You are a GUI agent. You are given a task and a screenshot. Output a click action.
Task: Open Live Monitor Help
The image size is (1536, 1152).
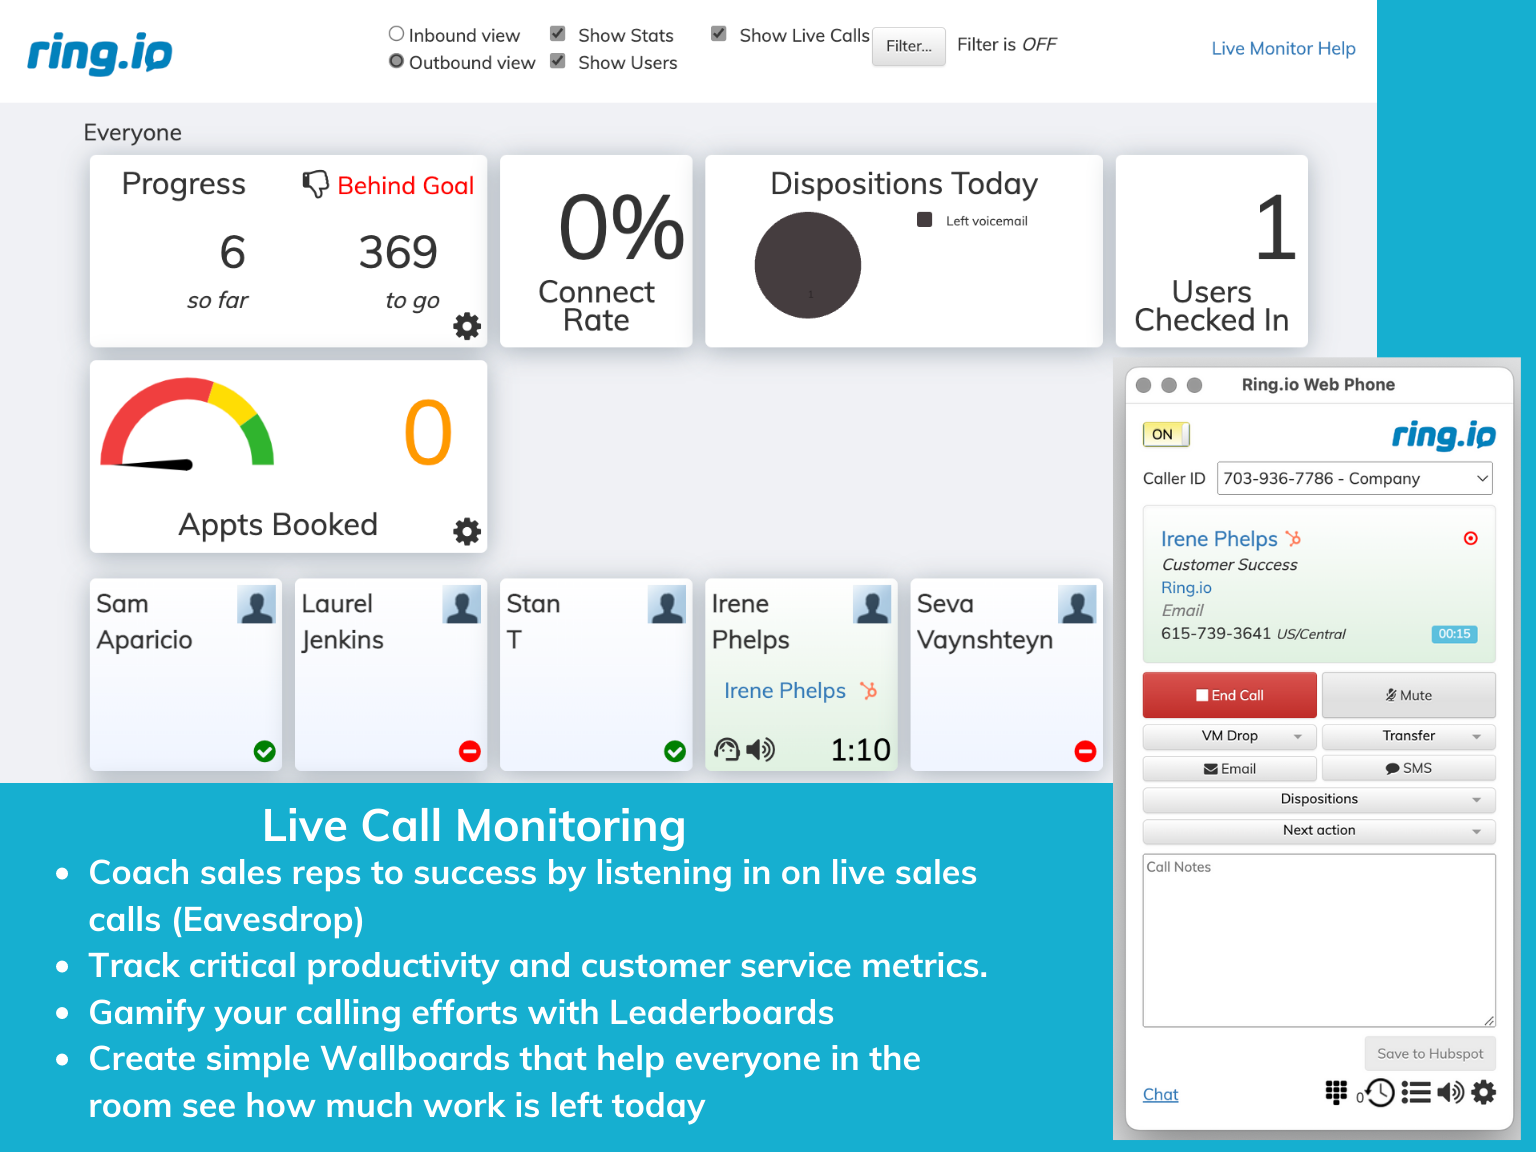[x=1283, y=48]
